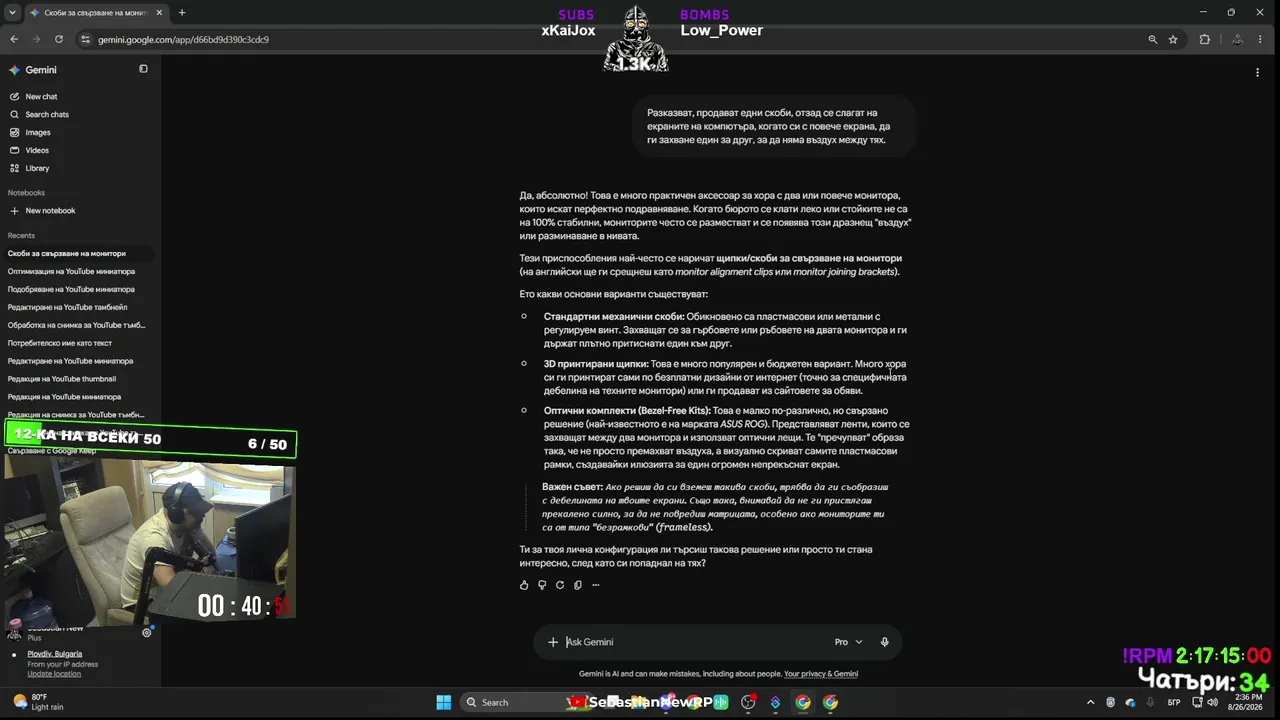Click the zoom indicator in address bar
This screenshot has height=720, width=1280.
[1153, 39]
